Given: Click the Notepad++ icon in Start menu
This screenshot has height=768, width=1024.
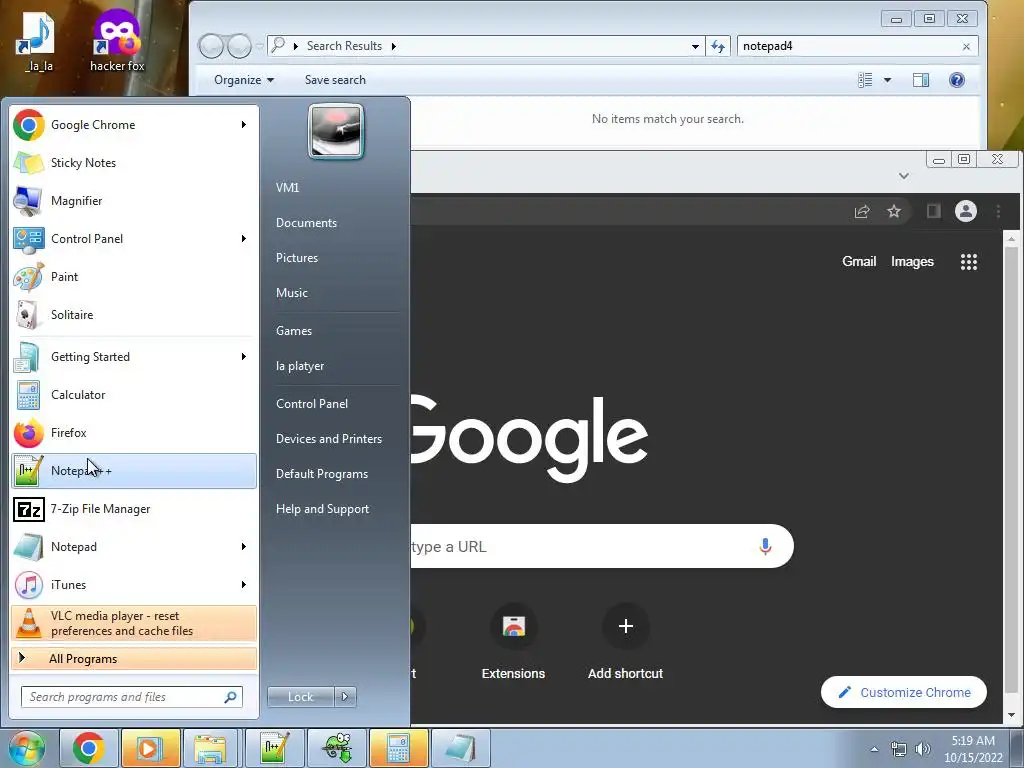Looking at the screenshot, I should (x=28, y=471).
